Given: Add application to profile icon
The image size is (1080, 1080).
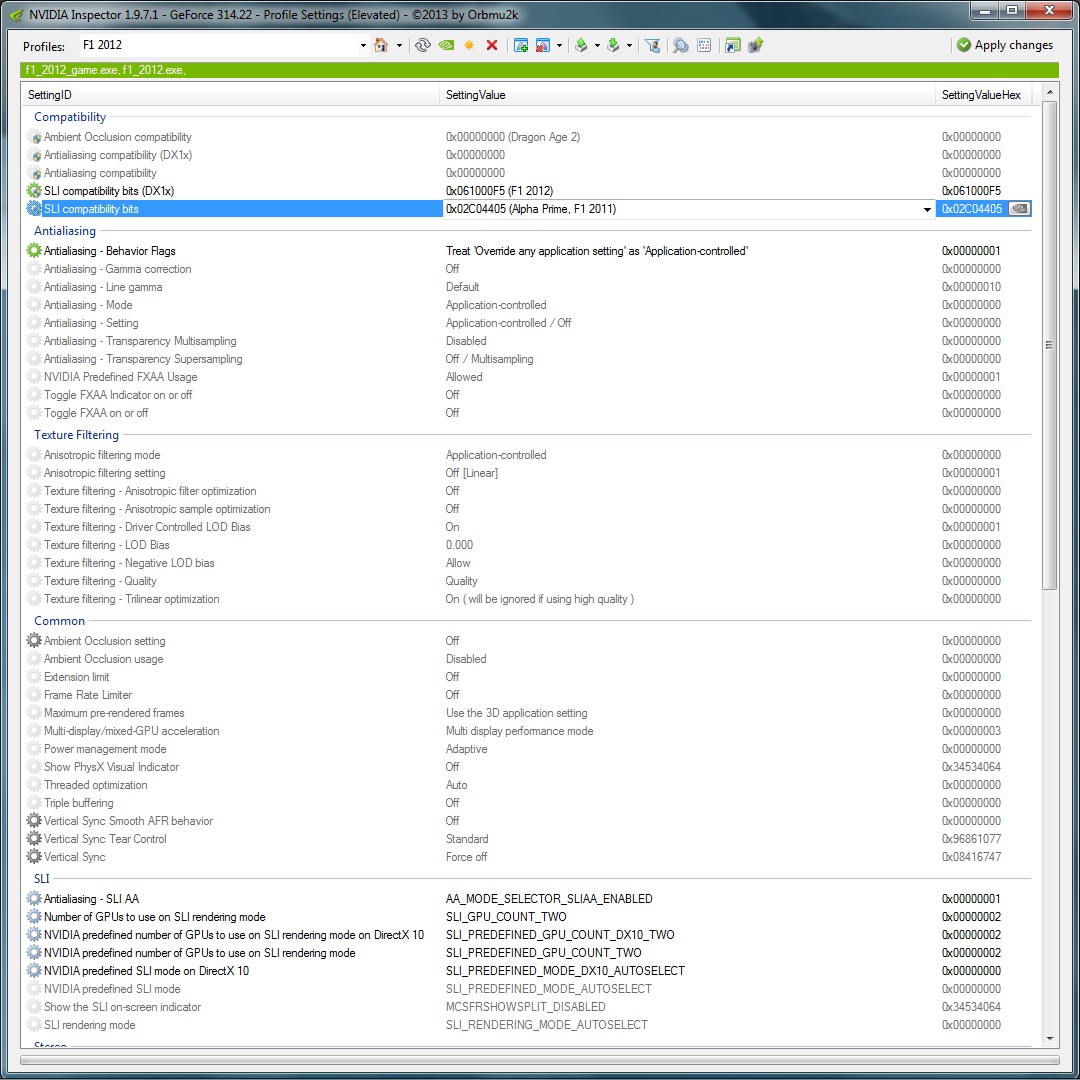Looking at the screenshot, I should [521, 45].
